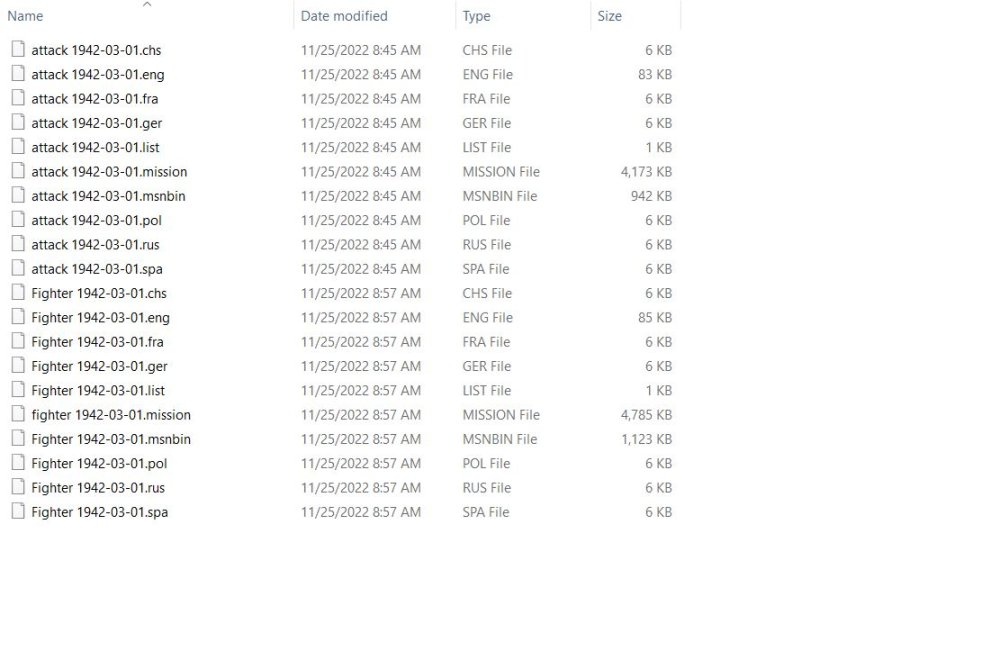This screenshot has width=1000, height=669.
Task: Click file name attack 1942-03-01.msnbin
Action: point(108,195)
